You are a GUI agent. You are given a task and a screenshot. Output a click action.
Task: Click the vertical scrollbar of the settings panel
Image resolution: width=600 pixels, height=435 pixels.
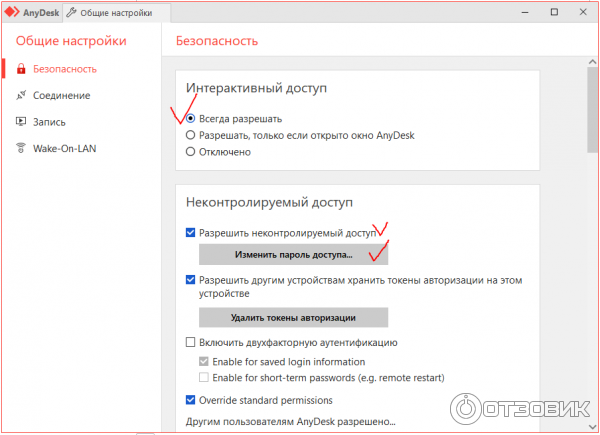point(592,110)
